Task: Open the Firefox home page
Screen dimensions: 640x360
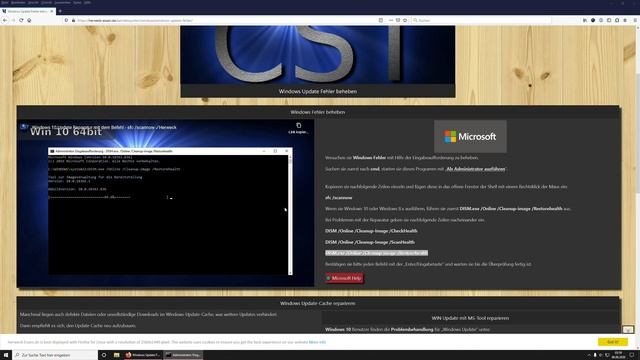Action: pos(29,20)
